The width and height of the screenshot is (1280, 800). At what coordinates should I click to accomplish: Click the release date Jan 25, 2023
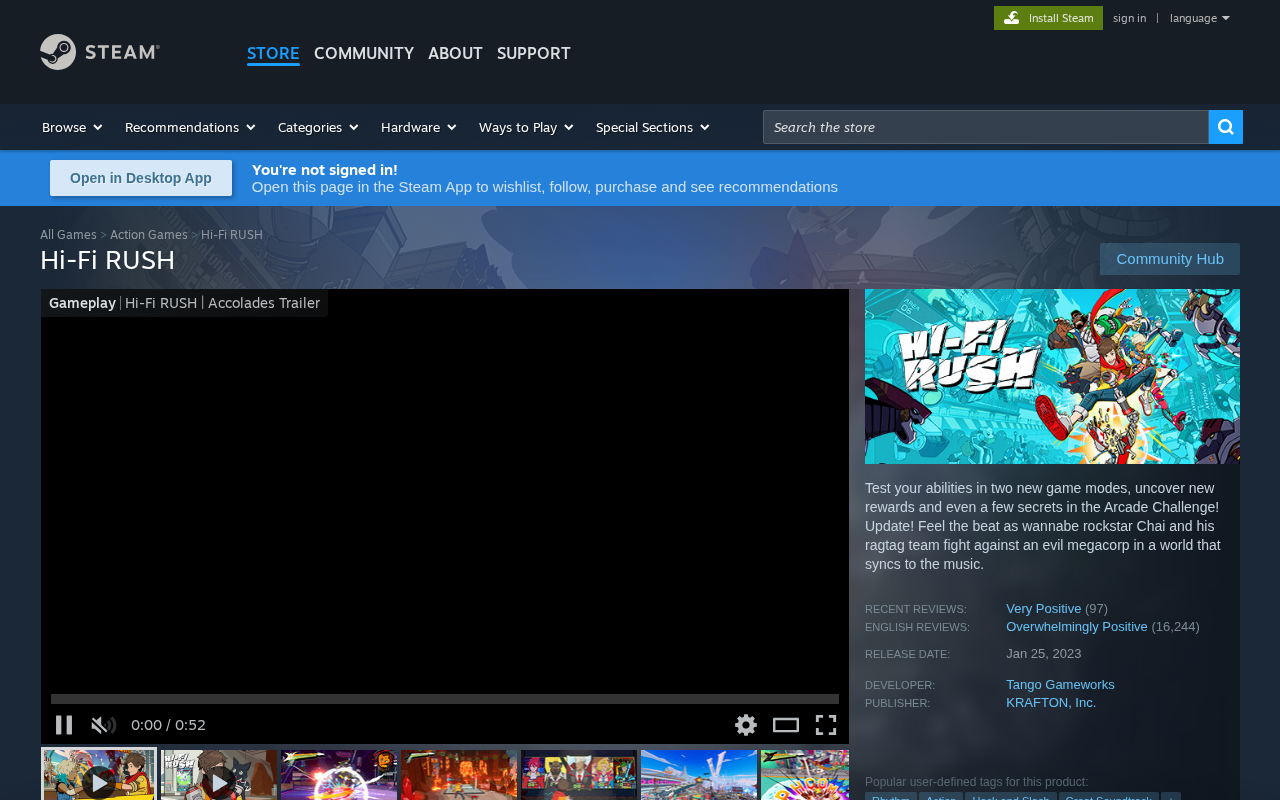point(1043,654)
